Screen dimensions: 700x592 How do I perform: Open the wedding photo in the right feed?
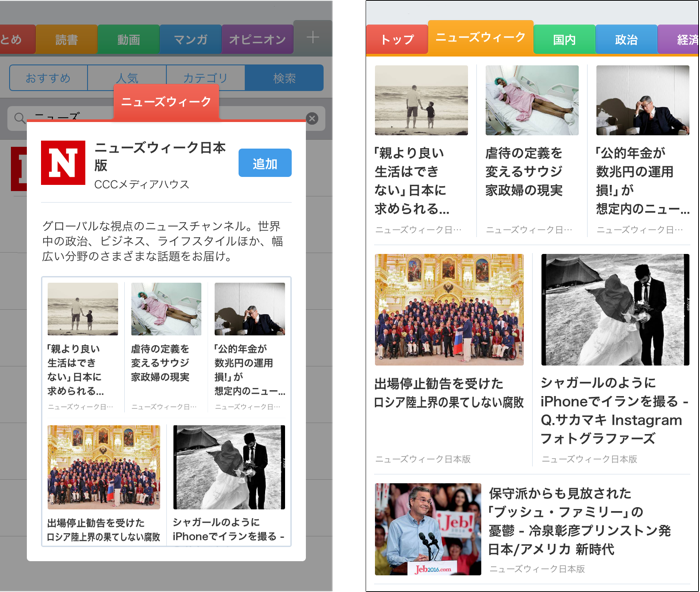(615, 310)
